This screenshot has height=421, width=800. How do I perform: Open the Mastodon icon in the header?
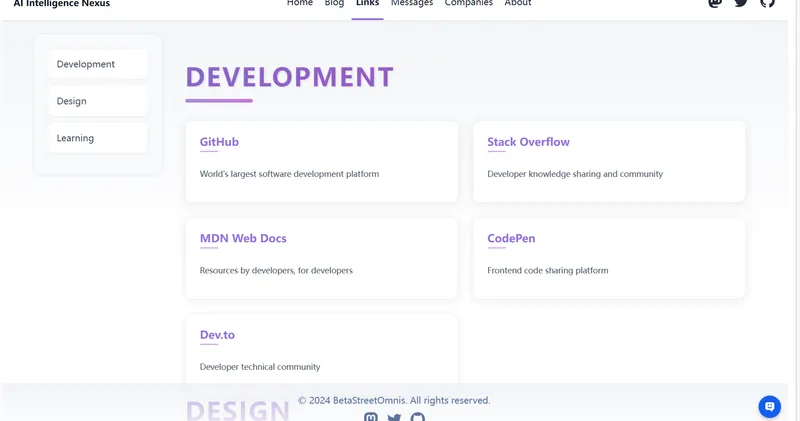[715, 3]
